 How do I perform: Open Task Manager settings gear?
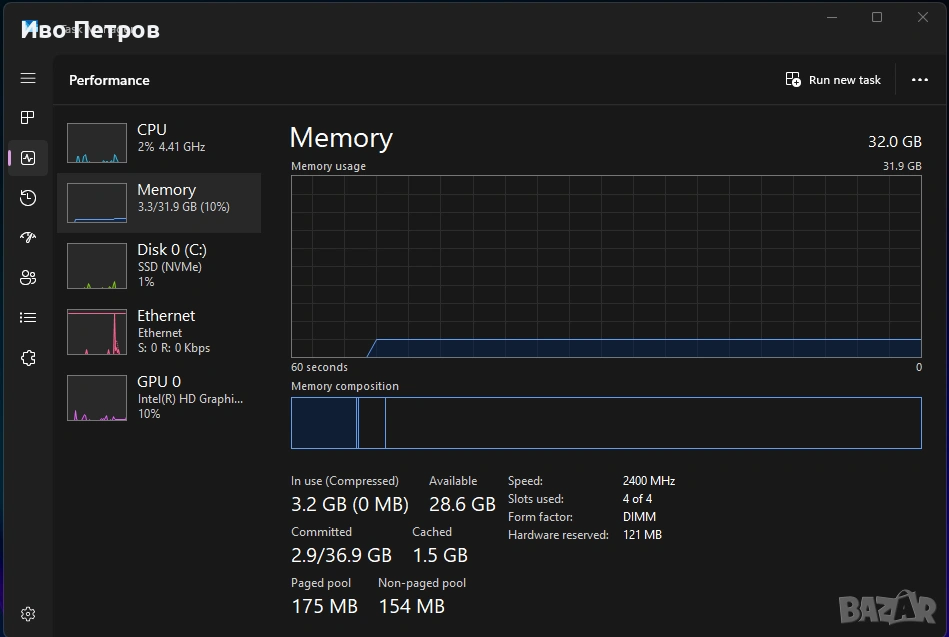[x=28, y=614]
